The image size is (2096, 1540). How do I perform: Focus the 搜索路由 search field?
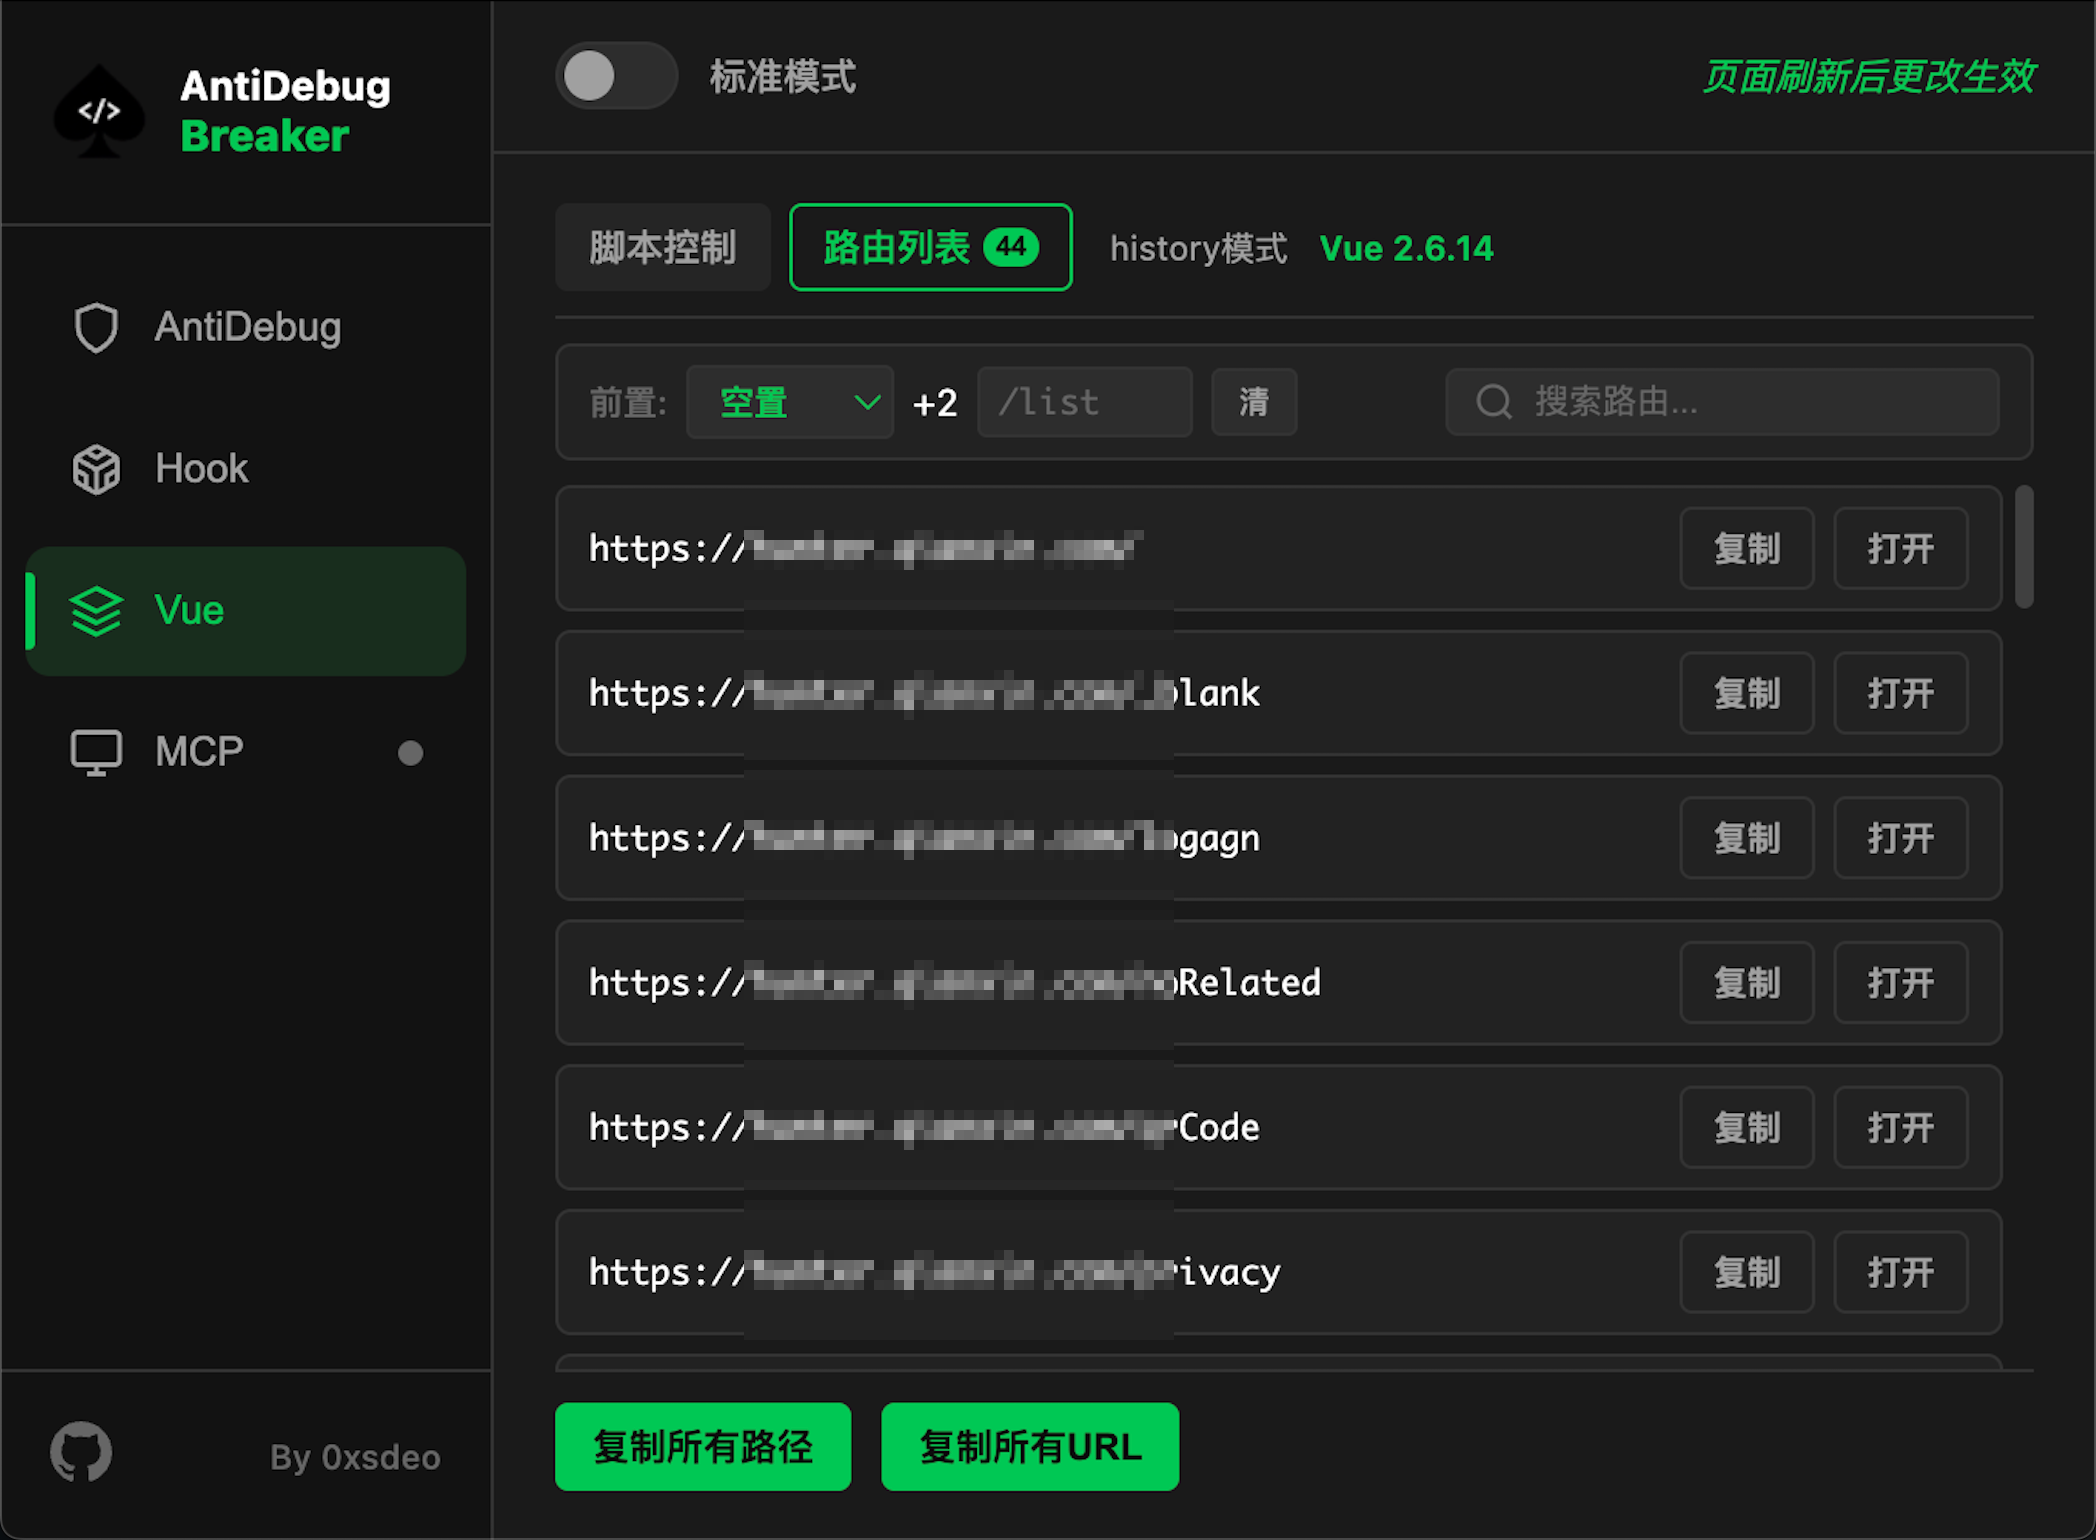1722,402
